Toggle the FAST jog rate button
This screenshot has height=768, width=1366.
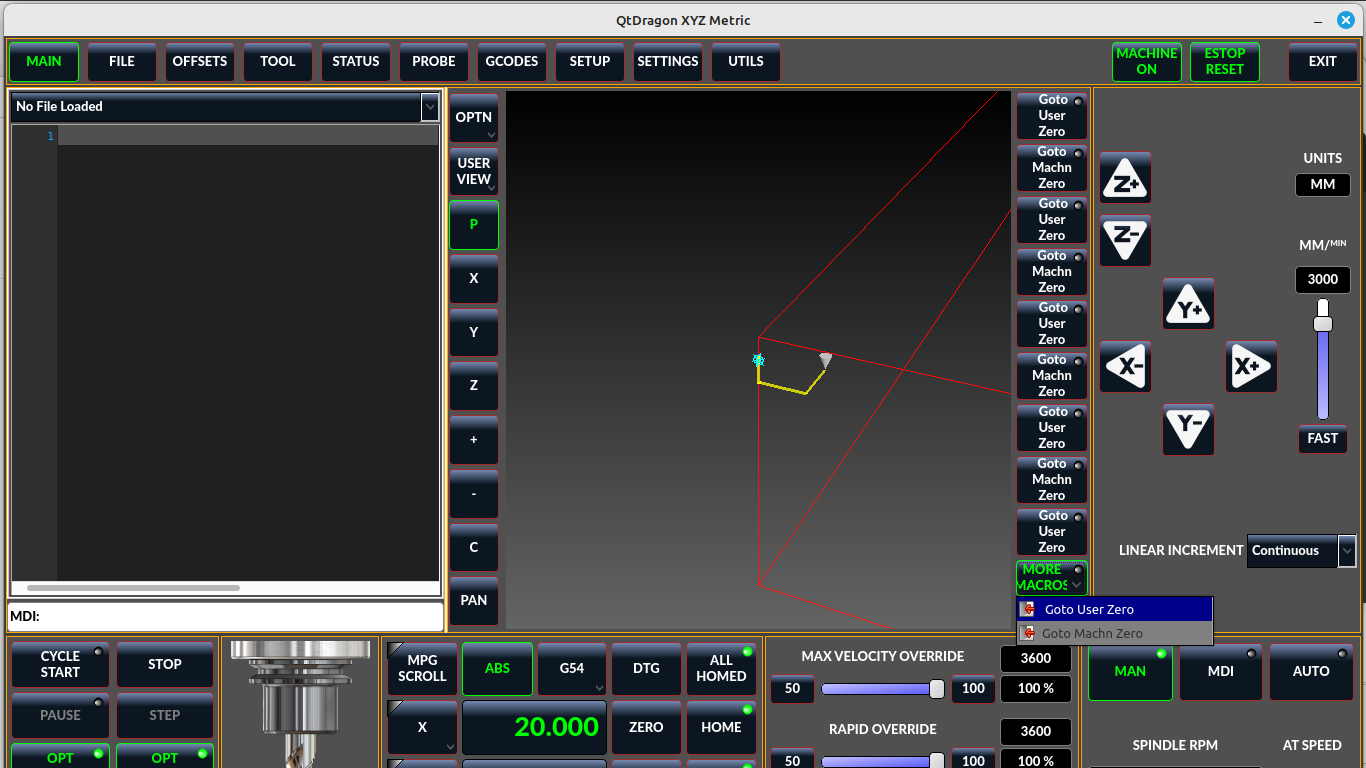(1322, 439)
